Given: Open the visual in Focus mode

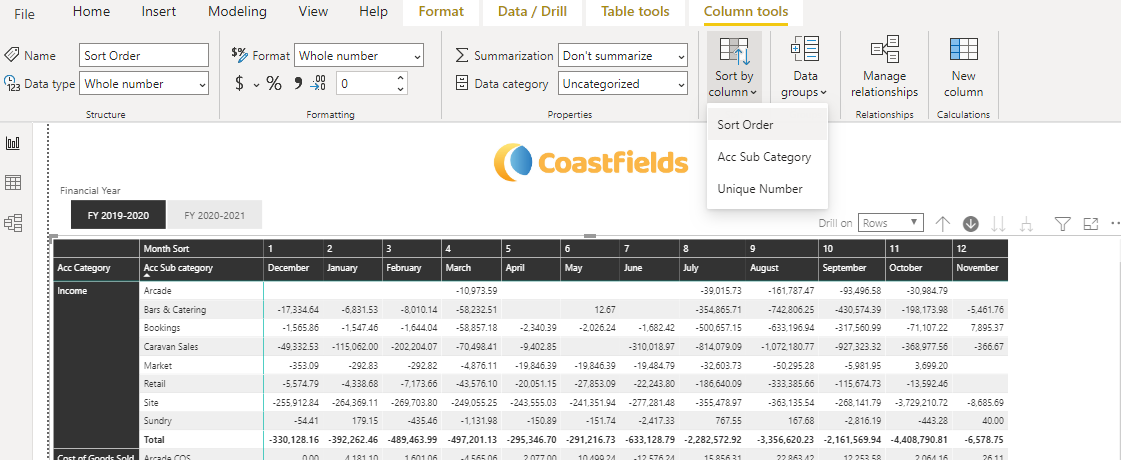Looking at the screenshot, I should pos(1090,224).
